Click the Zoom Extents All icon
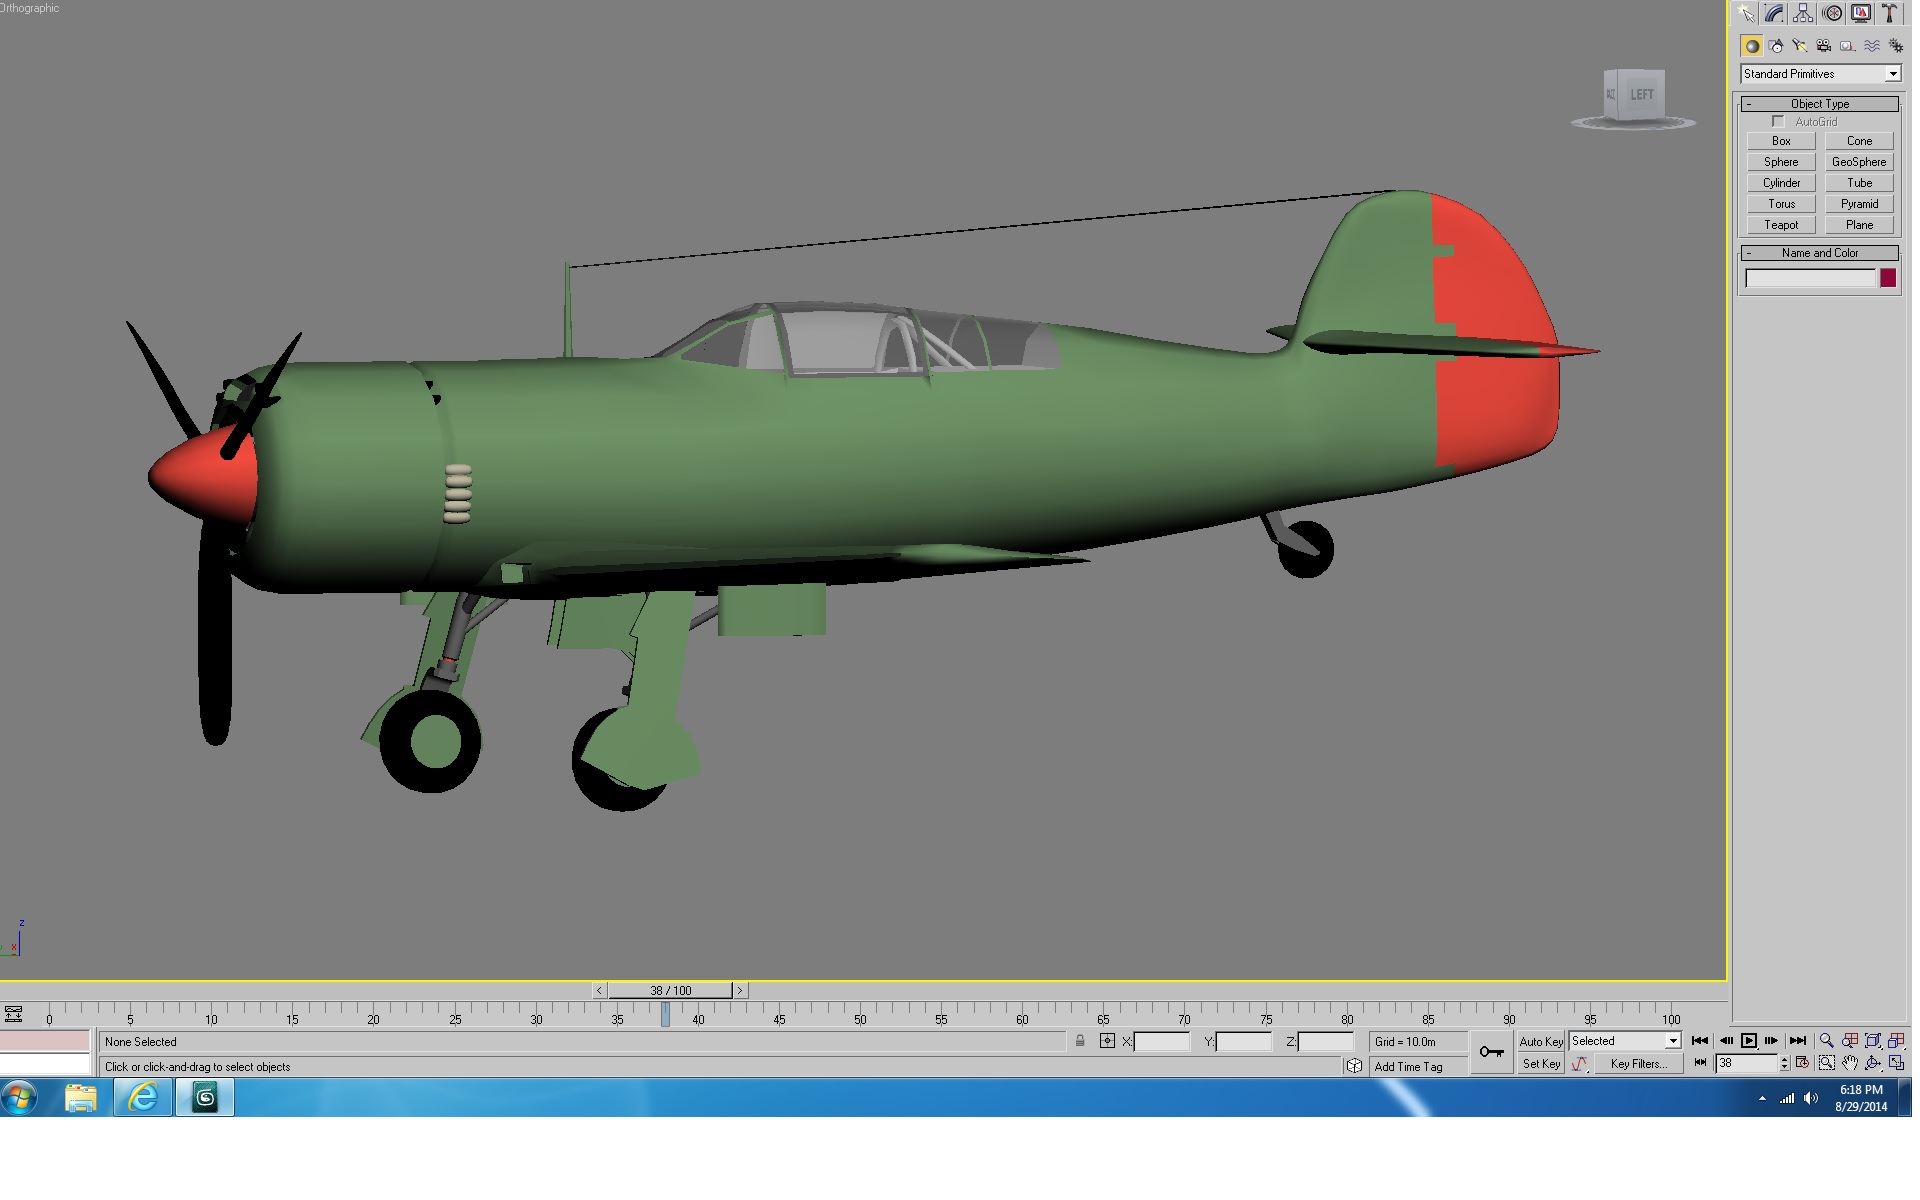Viewport: 1920px width, 1200px height. 1896,1041
